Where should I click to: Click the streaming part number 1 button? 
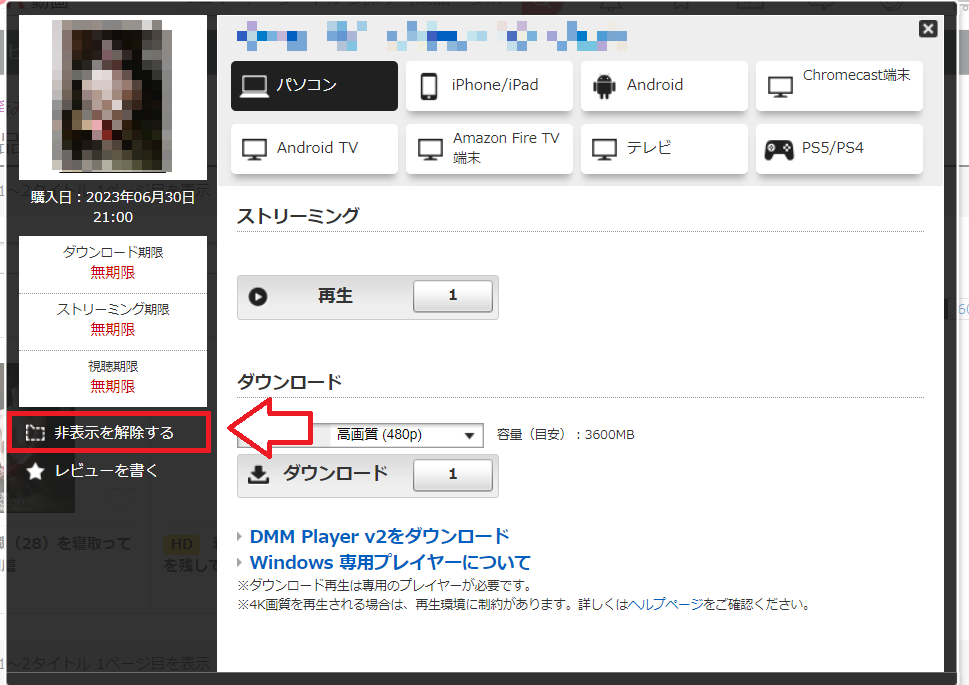click(453, 296)
